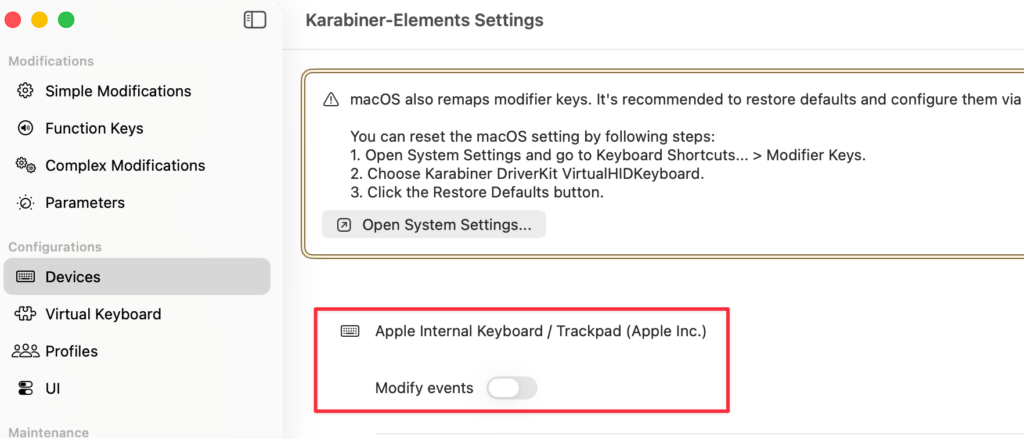
Task: Click the Virtual Keyboard puzzle icon
Action: click(26, 314)
